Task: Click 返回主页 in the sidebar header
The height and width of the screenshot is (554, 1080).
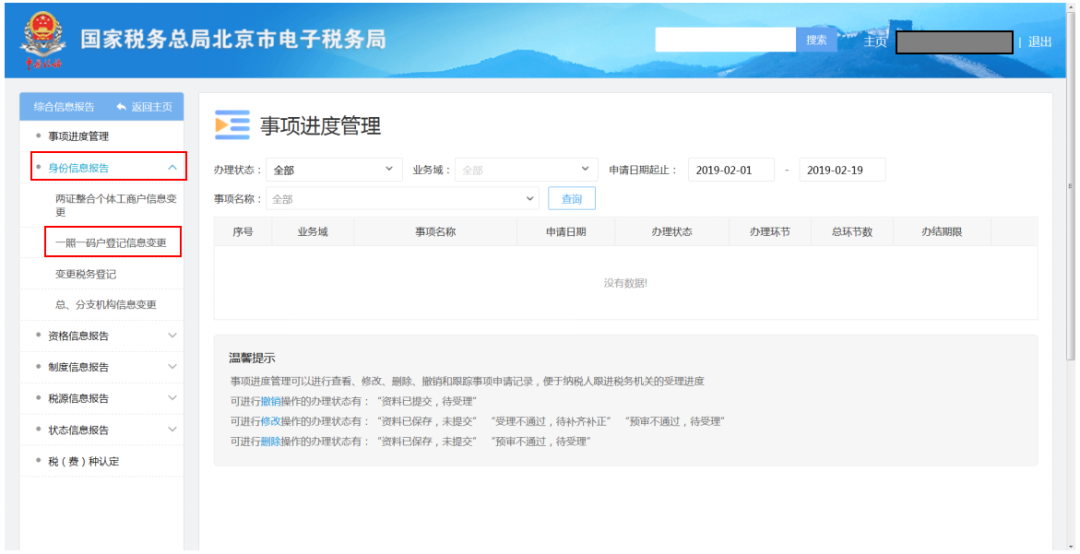Action: pos(152,107)
